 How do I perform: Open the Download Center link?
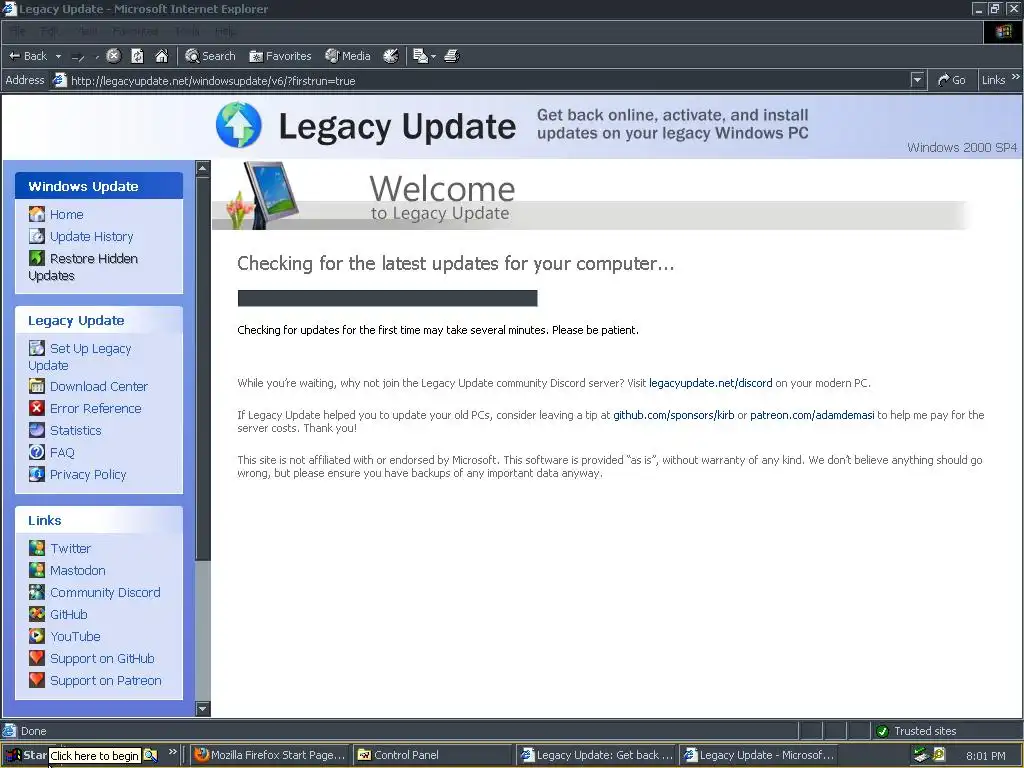[x=99, y=387]
